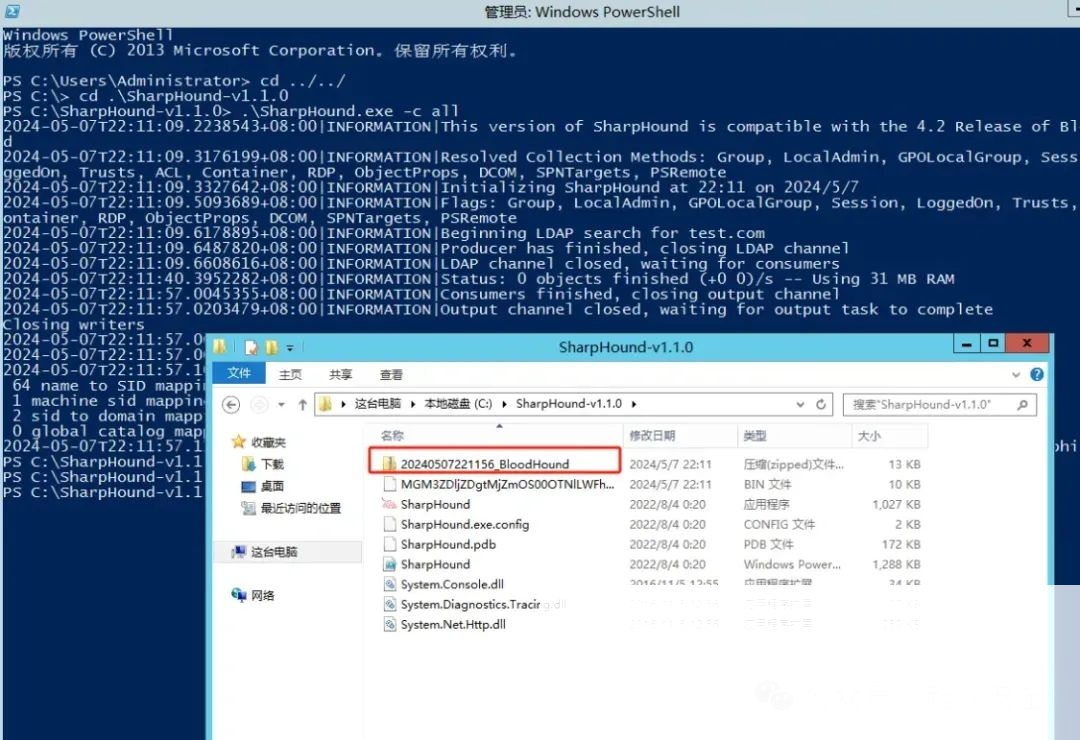Image resolution: width=1080 pixels, height=740 pixels.
Task: Expand arrow after 这台电脑 breadcrumb
Action: click(413, 404)
